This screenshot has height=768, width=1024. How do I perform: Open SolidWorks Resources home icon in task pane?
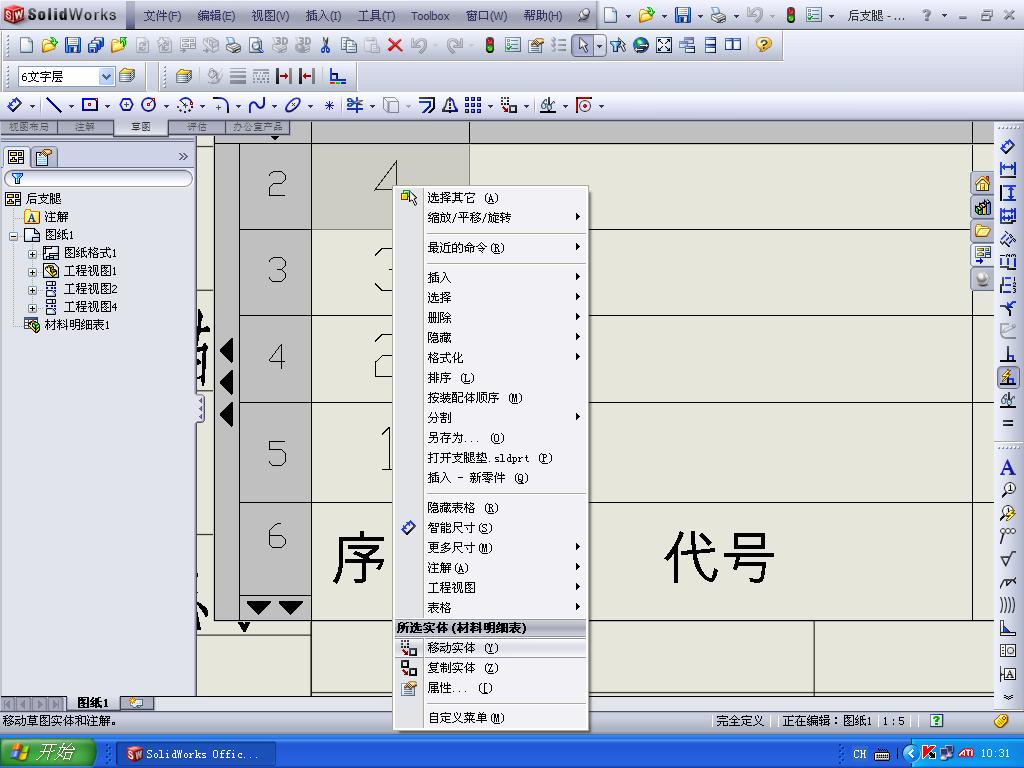tap(982, 184)
